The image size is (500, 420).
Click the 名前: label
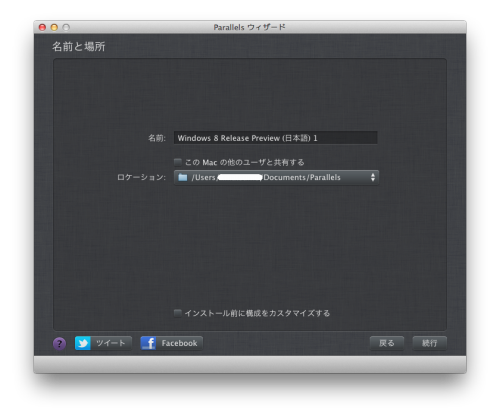157,138
